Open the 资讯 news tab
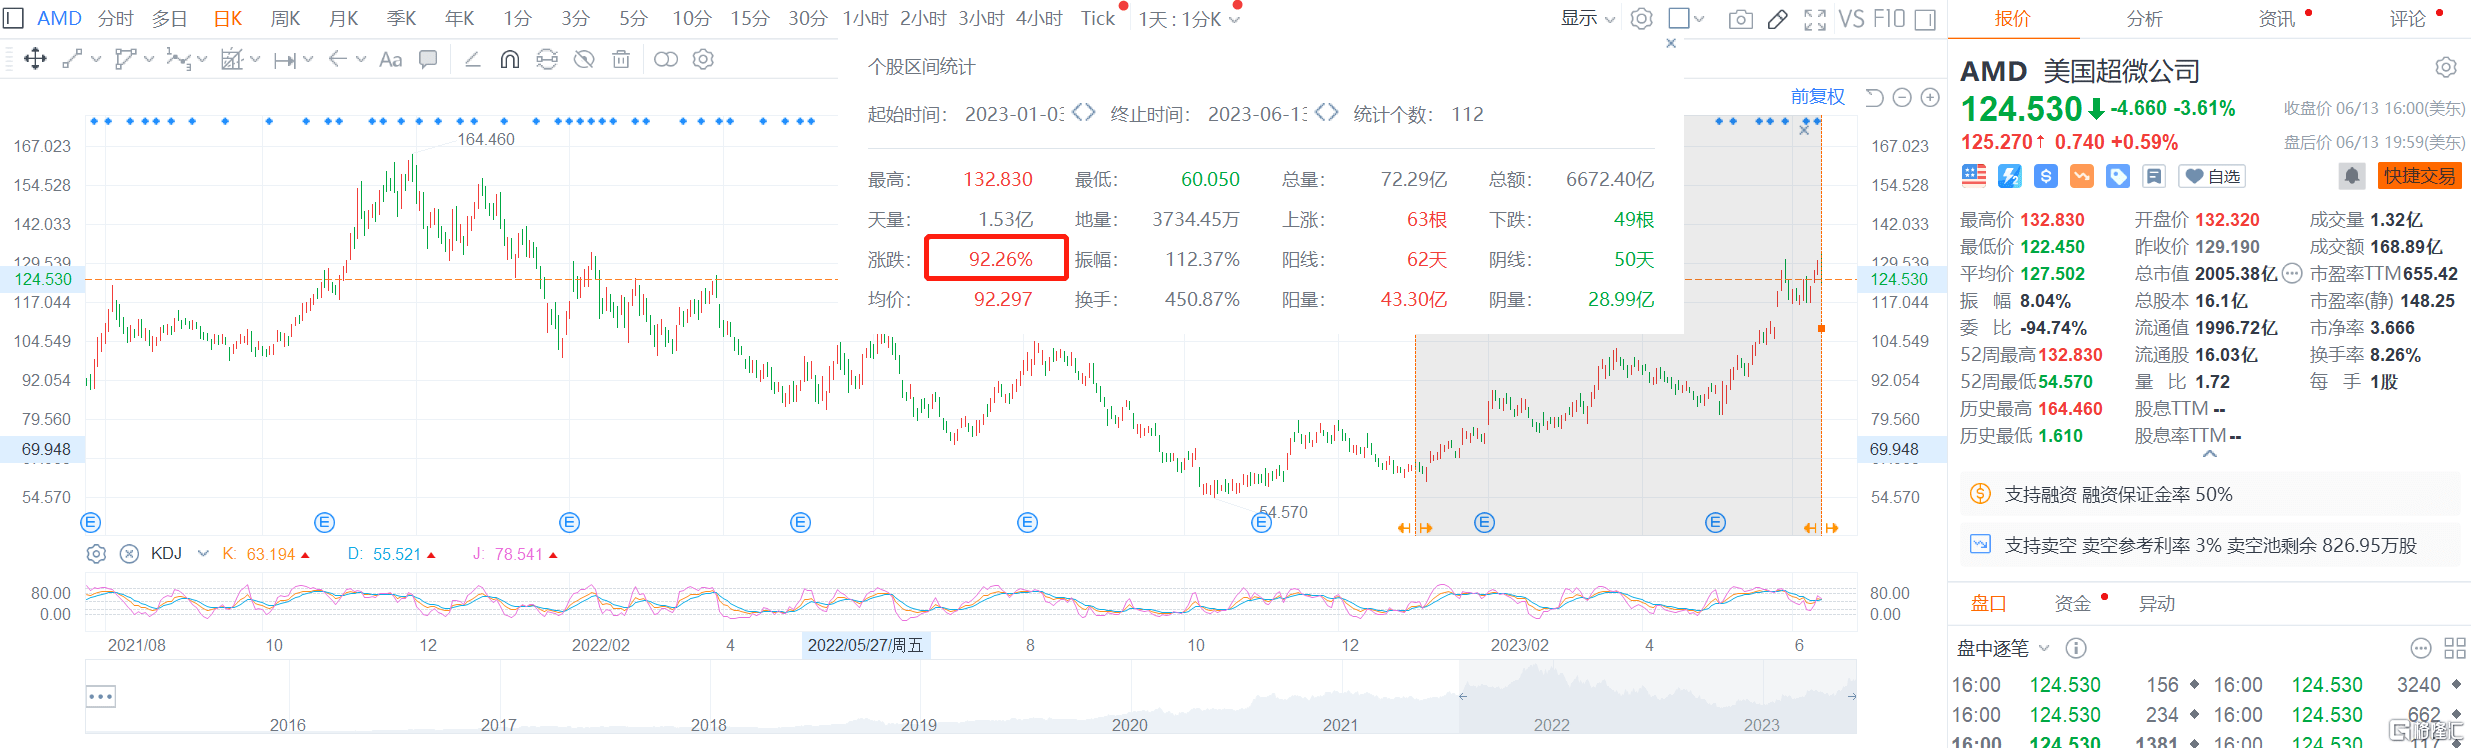2471x748 pixels. pyautogui.click(x=2277, y=18)
